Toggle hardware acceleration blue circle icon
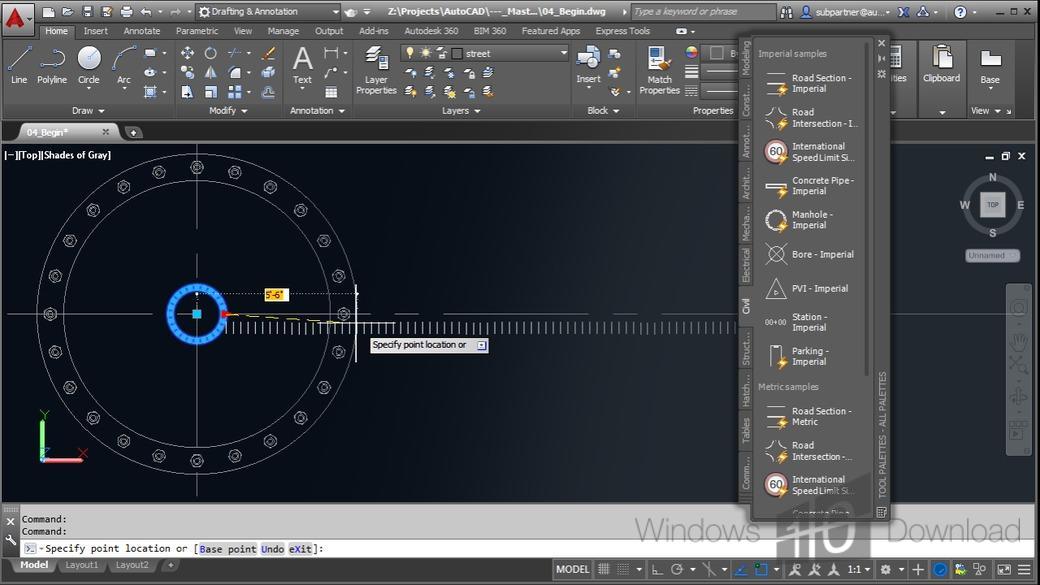1040x585 pixels. pos(940,569)
